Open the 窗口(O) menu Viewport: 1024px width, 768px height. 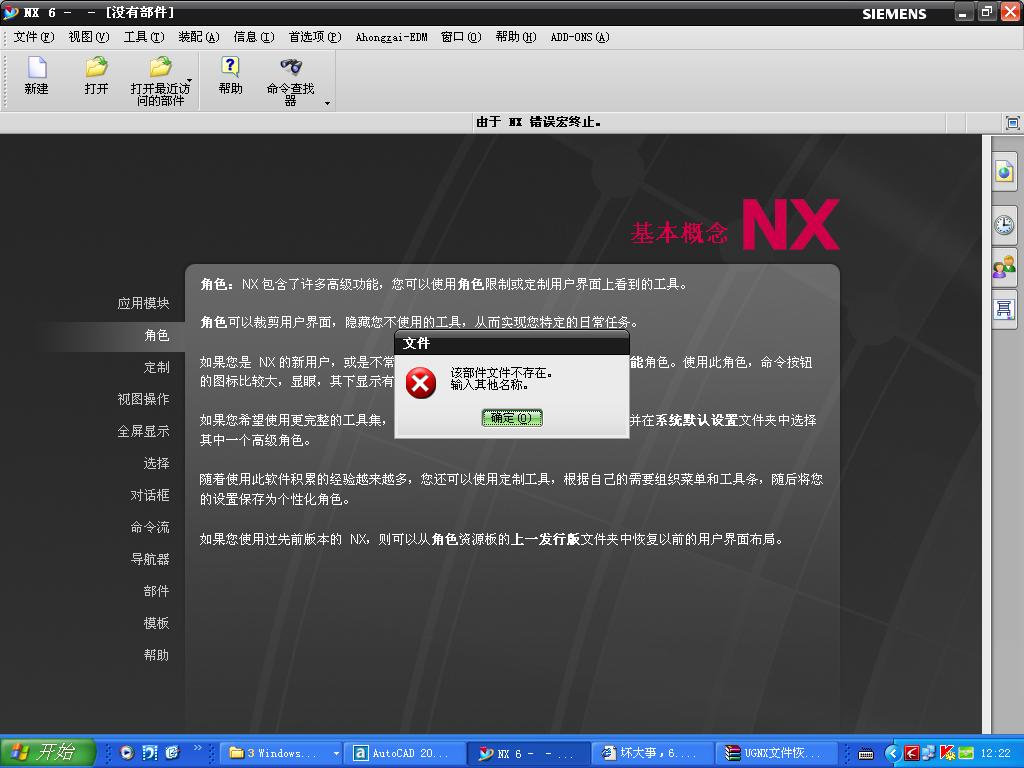click(461, 37)
